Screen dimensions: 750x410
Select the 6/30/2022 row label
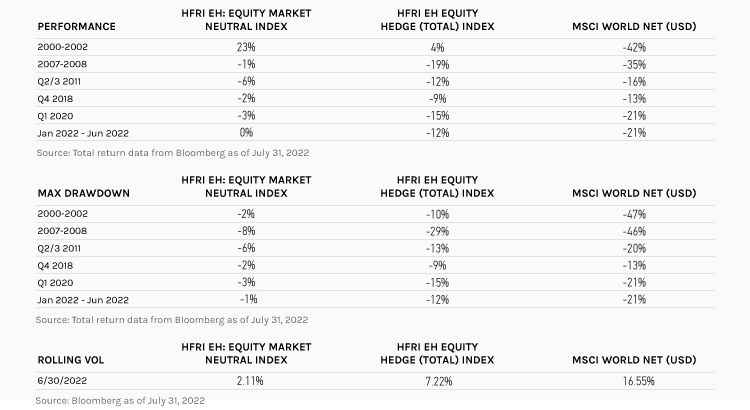[x=60, y=381]
